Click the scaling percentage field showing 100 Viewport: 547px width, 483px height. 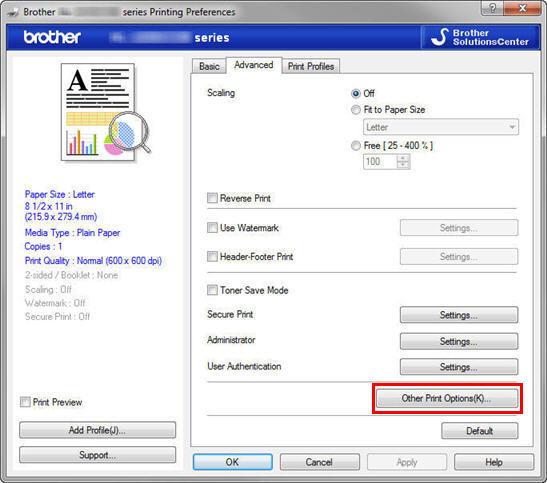coord(380,161)
